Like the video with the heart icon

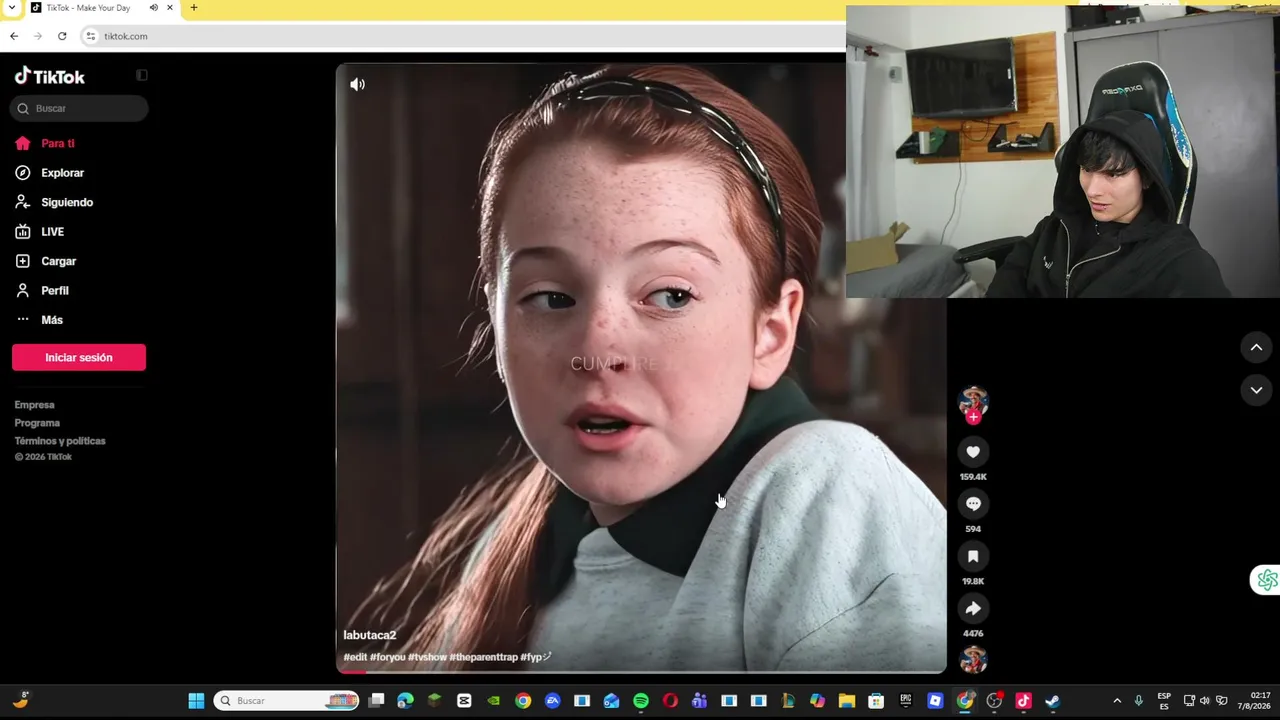click(973, 452)
